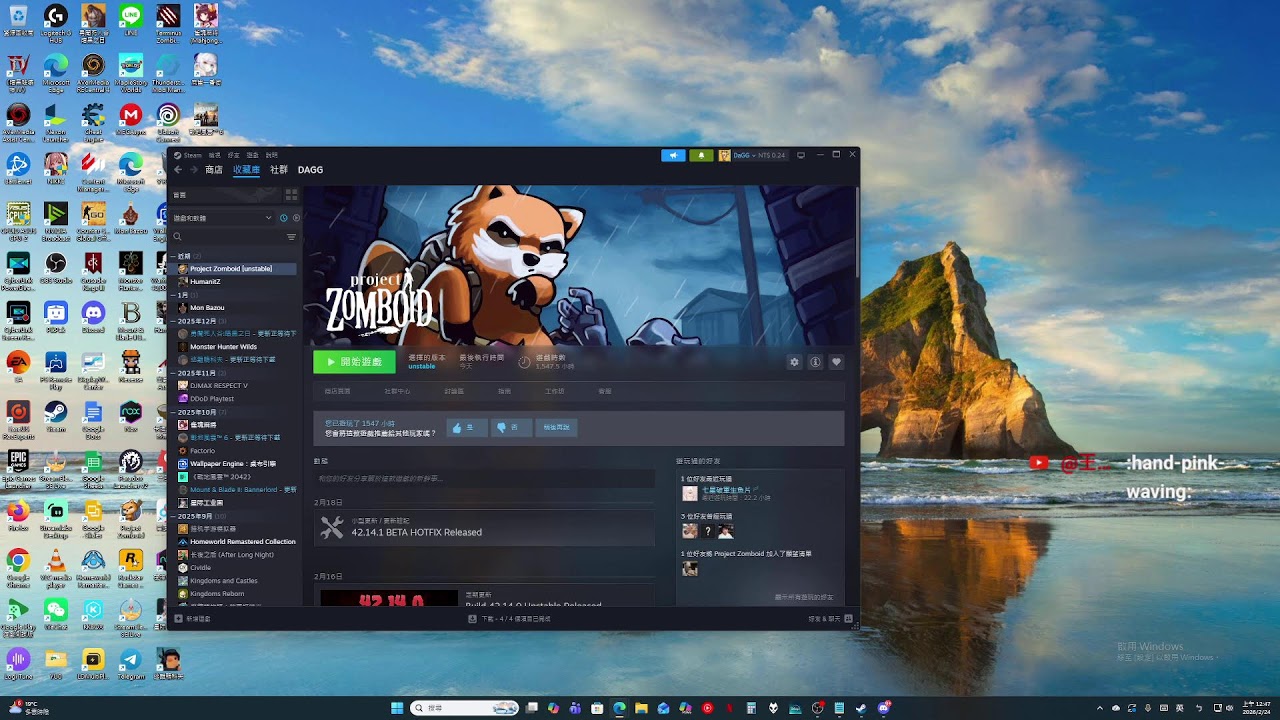Viewport: 1280px width, 720px height.
Task: Click the taskbar search box
Action: pos(465,708)
